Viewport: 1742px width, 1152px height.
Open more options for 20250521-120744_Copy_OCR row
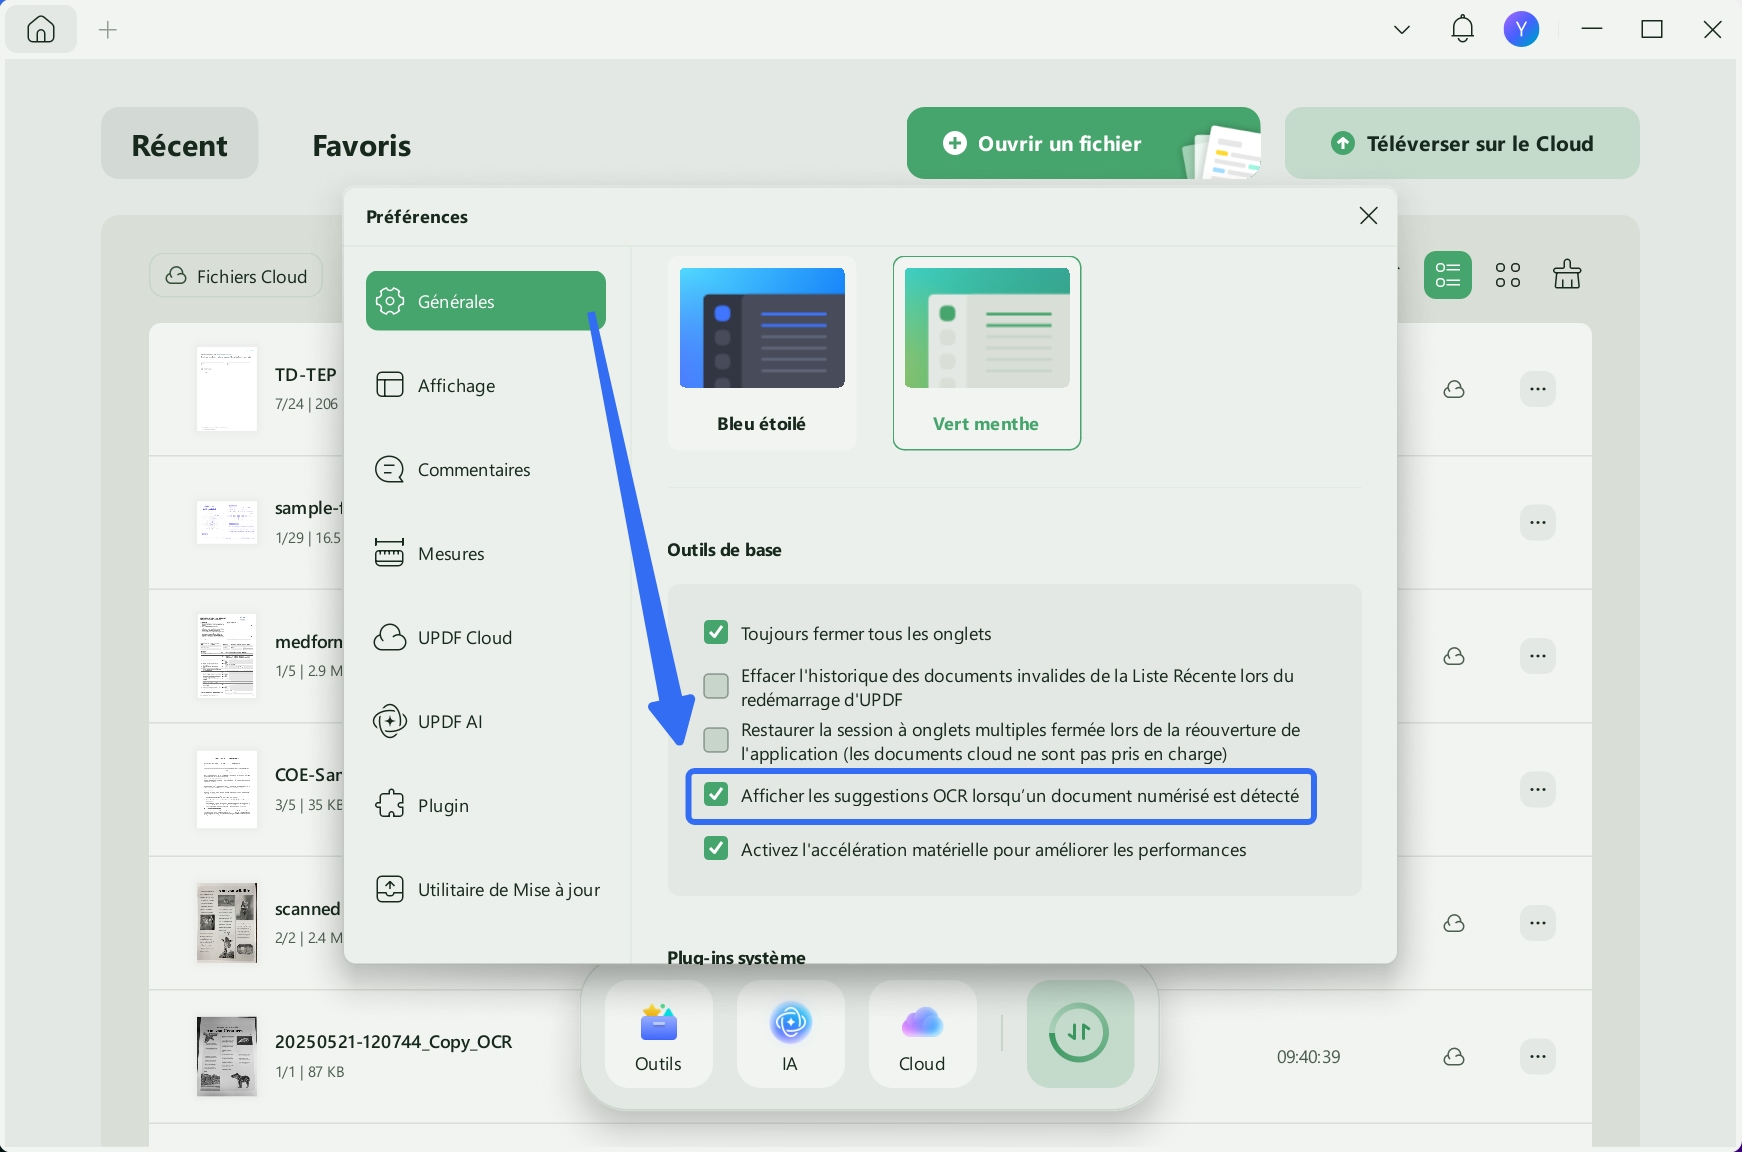tap(1538, 1057)
